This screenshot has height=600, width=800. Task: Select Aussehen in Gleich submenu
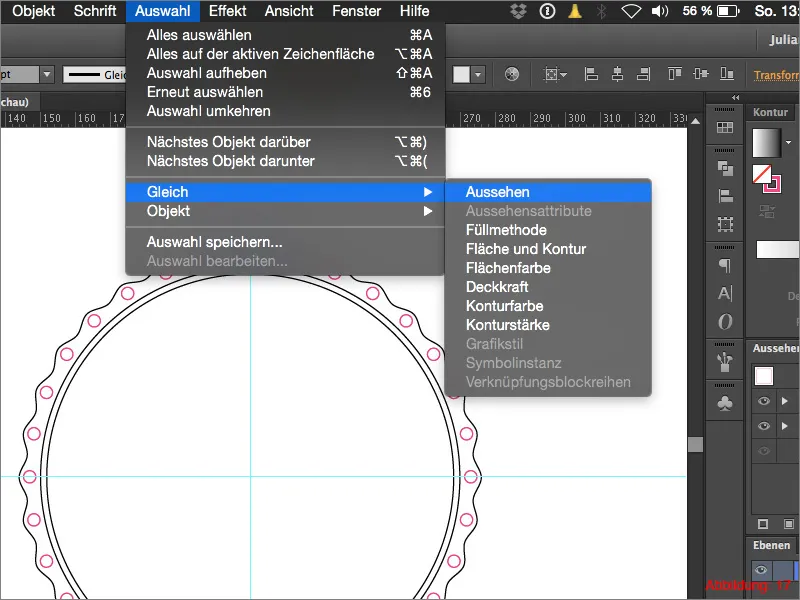pos(548,192)
